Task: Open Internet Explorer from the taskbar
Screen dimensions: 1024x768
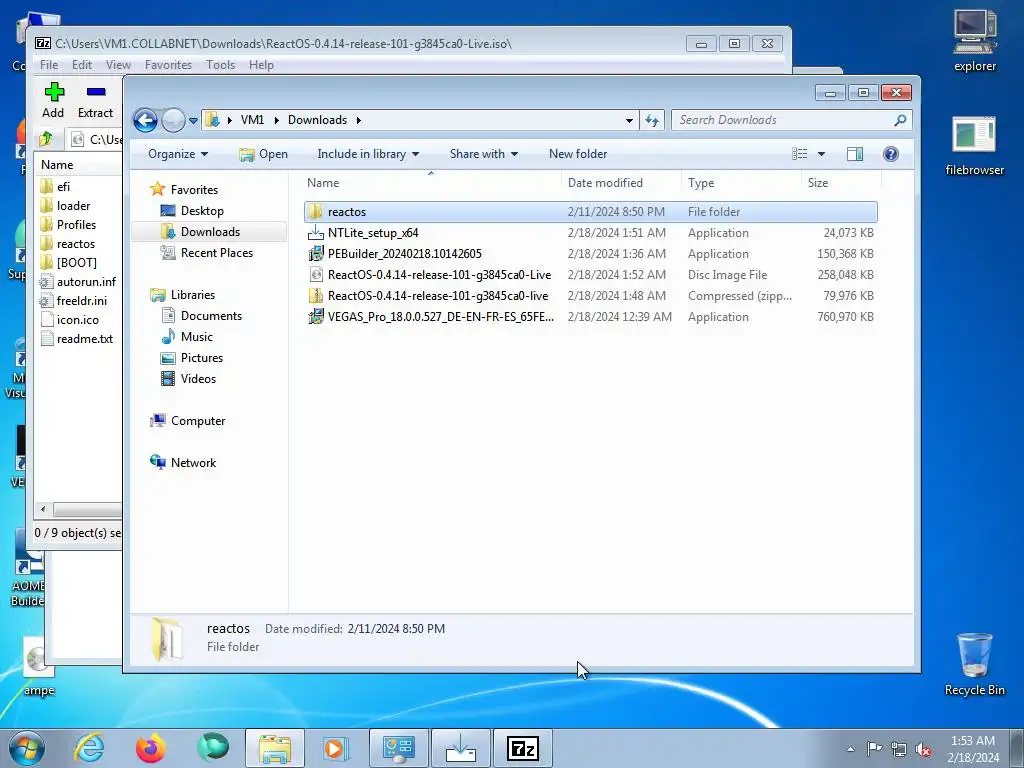Action: [x=89, y=748]
